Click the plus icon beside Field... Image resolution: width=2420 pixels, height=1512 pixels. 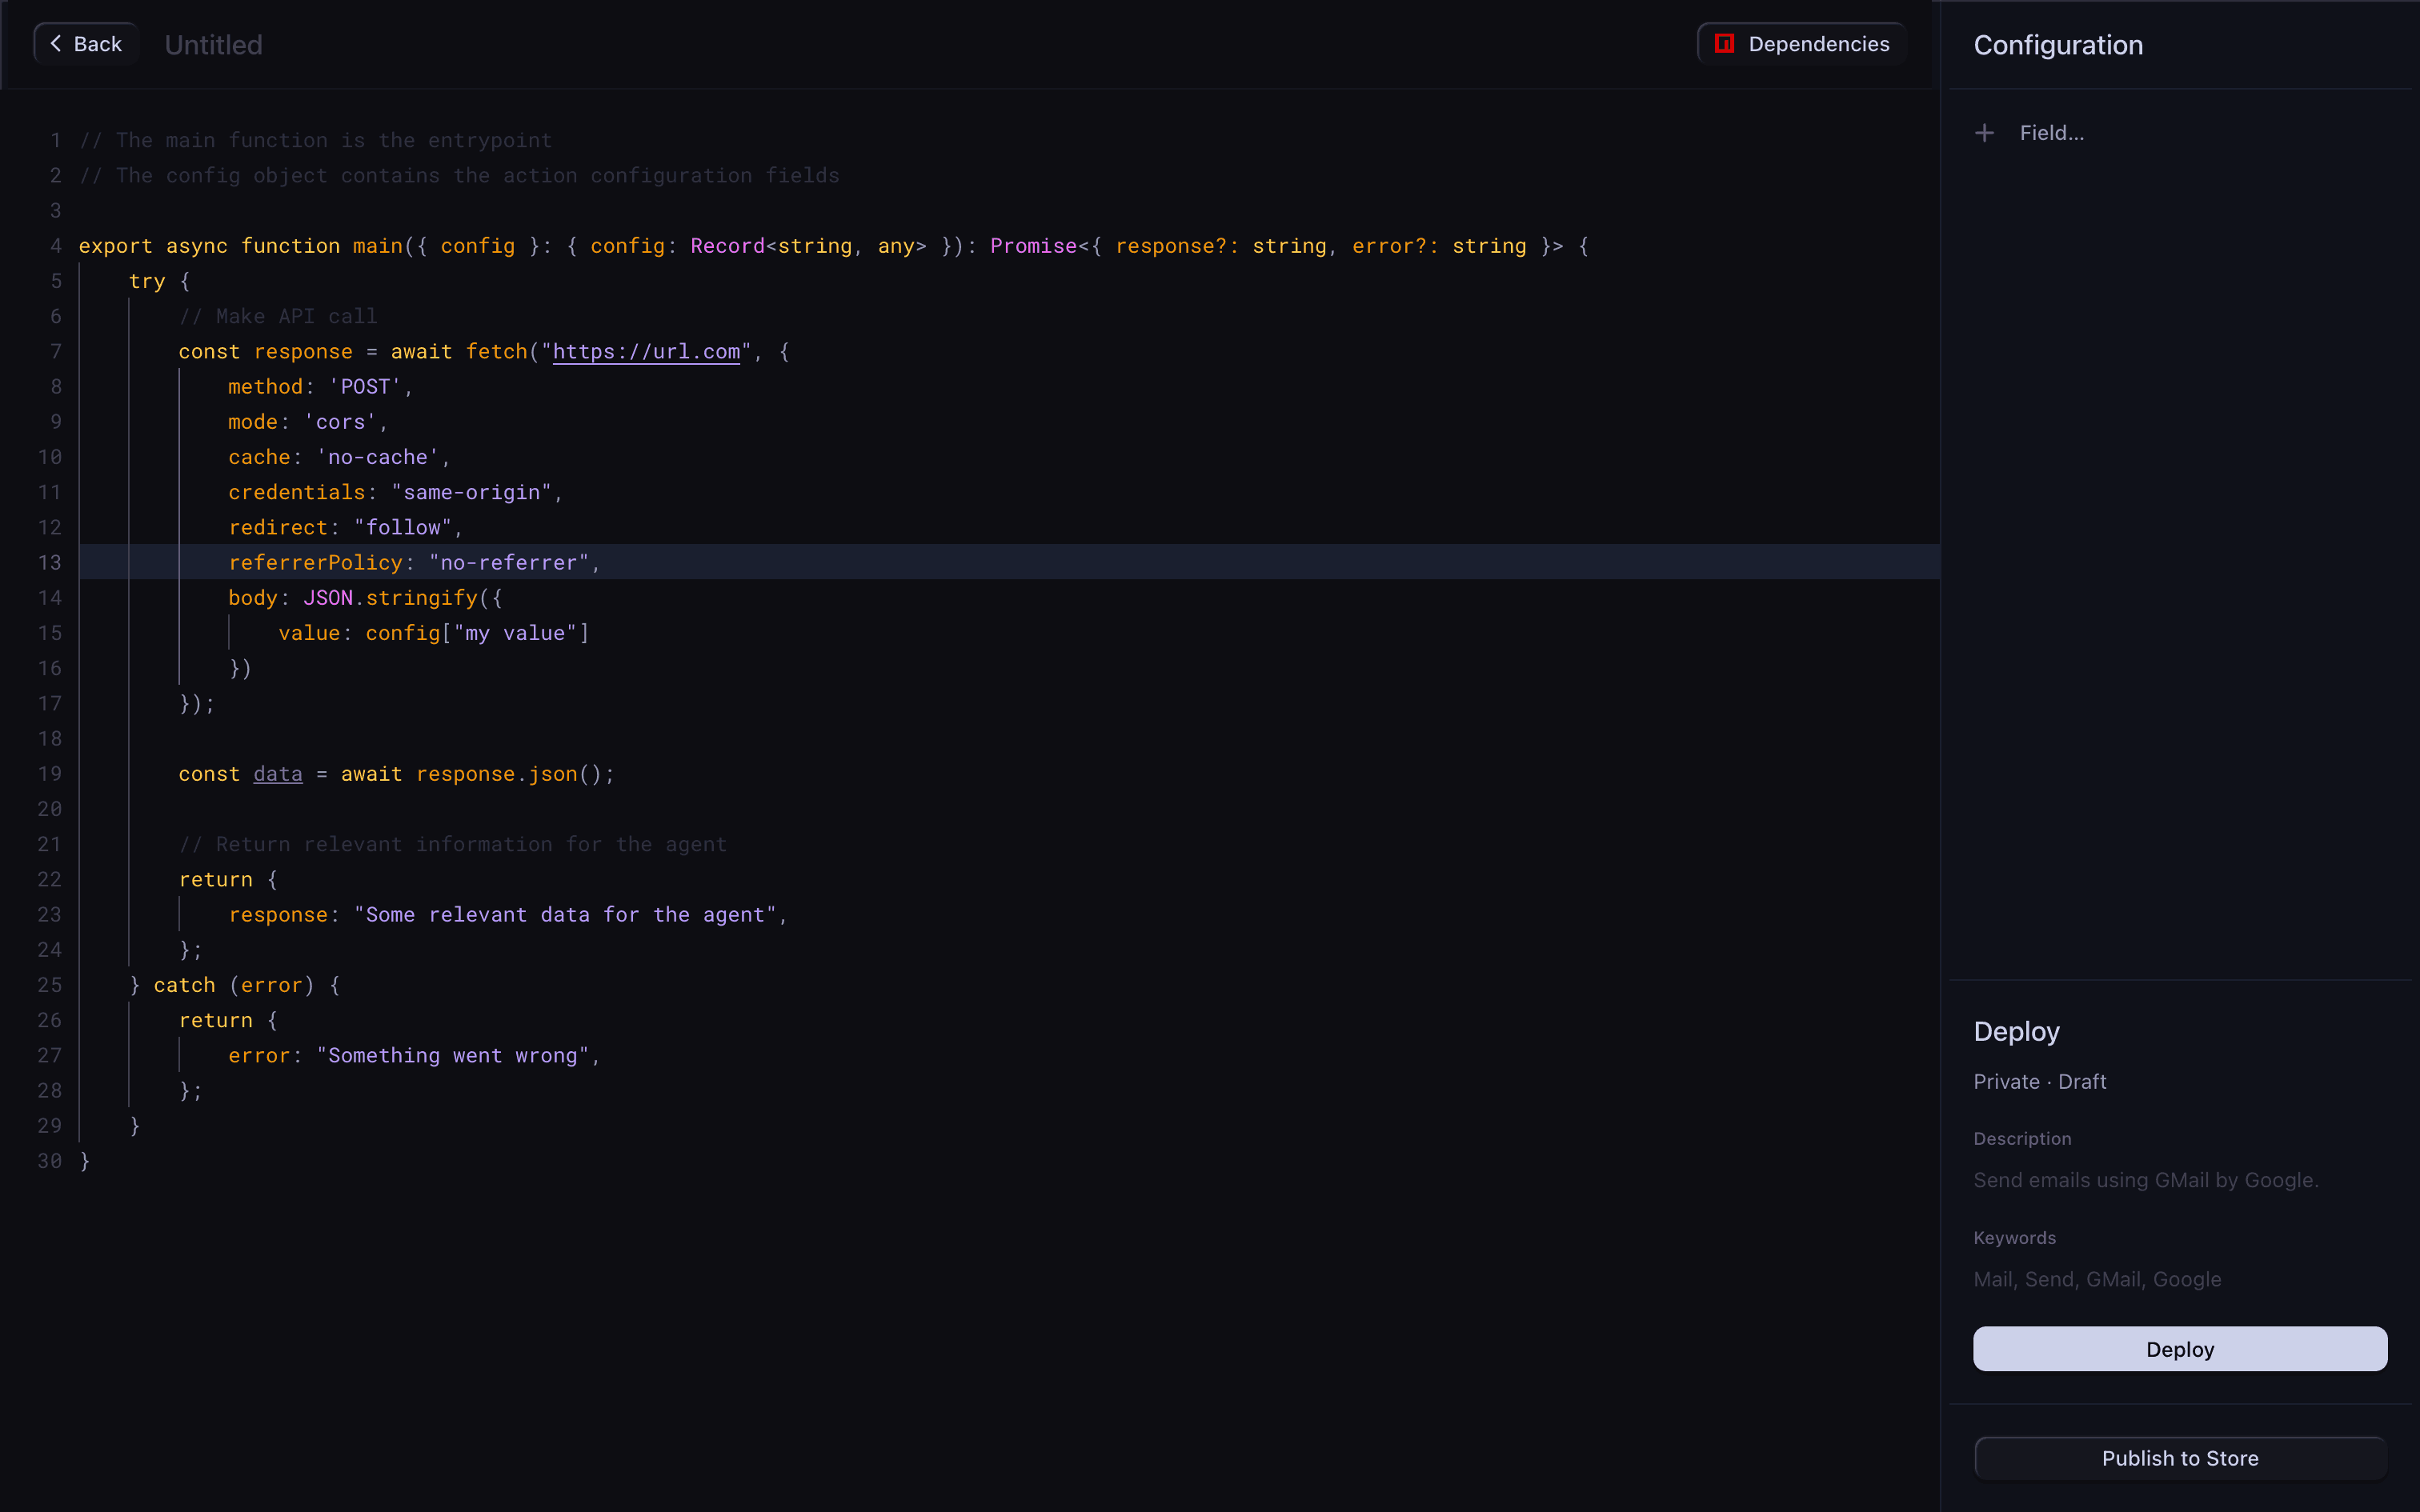pos(1984,133)
